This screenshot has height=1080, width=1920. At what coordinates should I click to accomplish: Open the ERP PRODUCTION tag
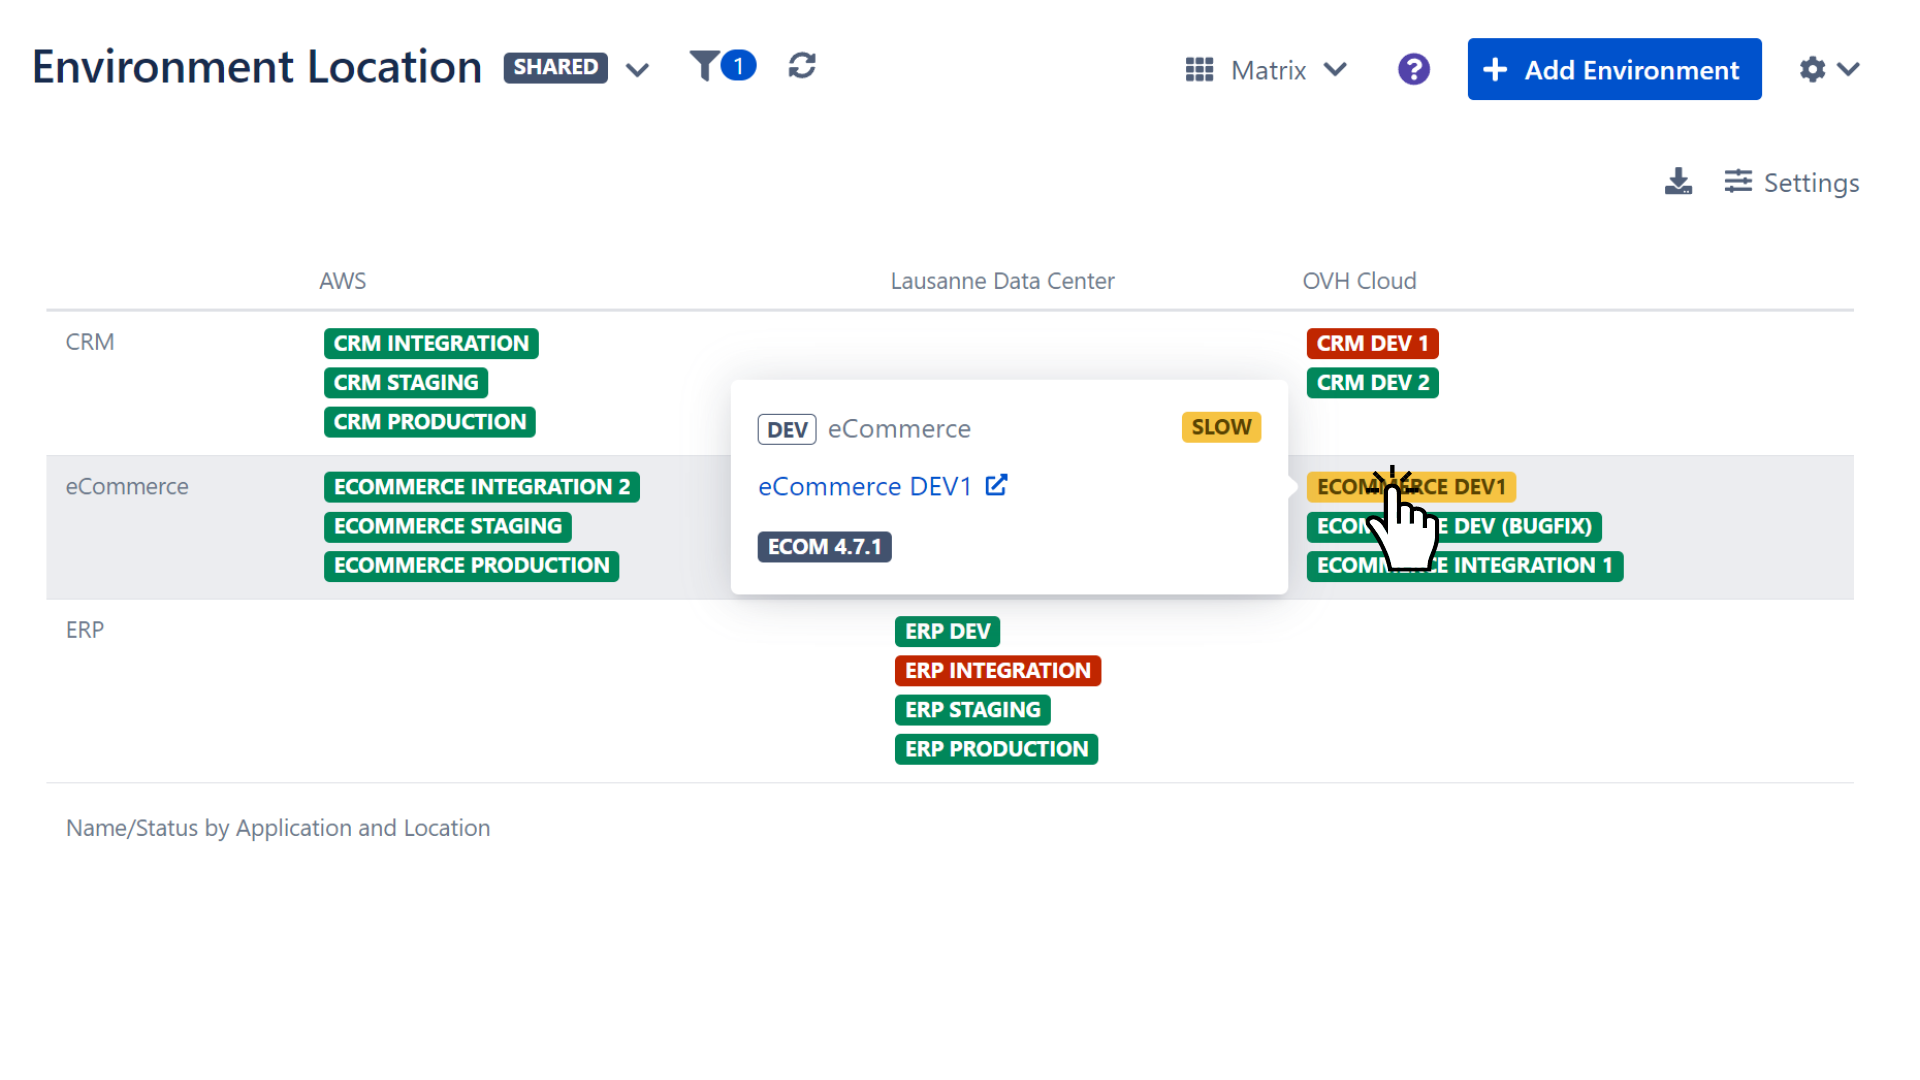(x=996, y=749)
